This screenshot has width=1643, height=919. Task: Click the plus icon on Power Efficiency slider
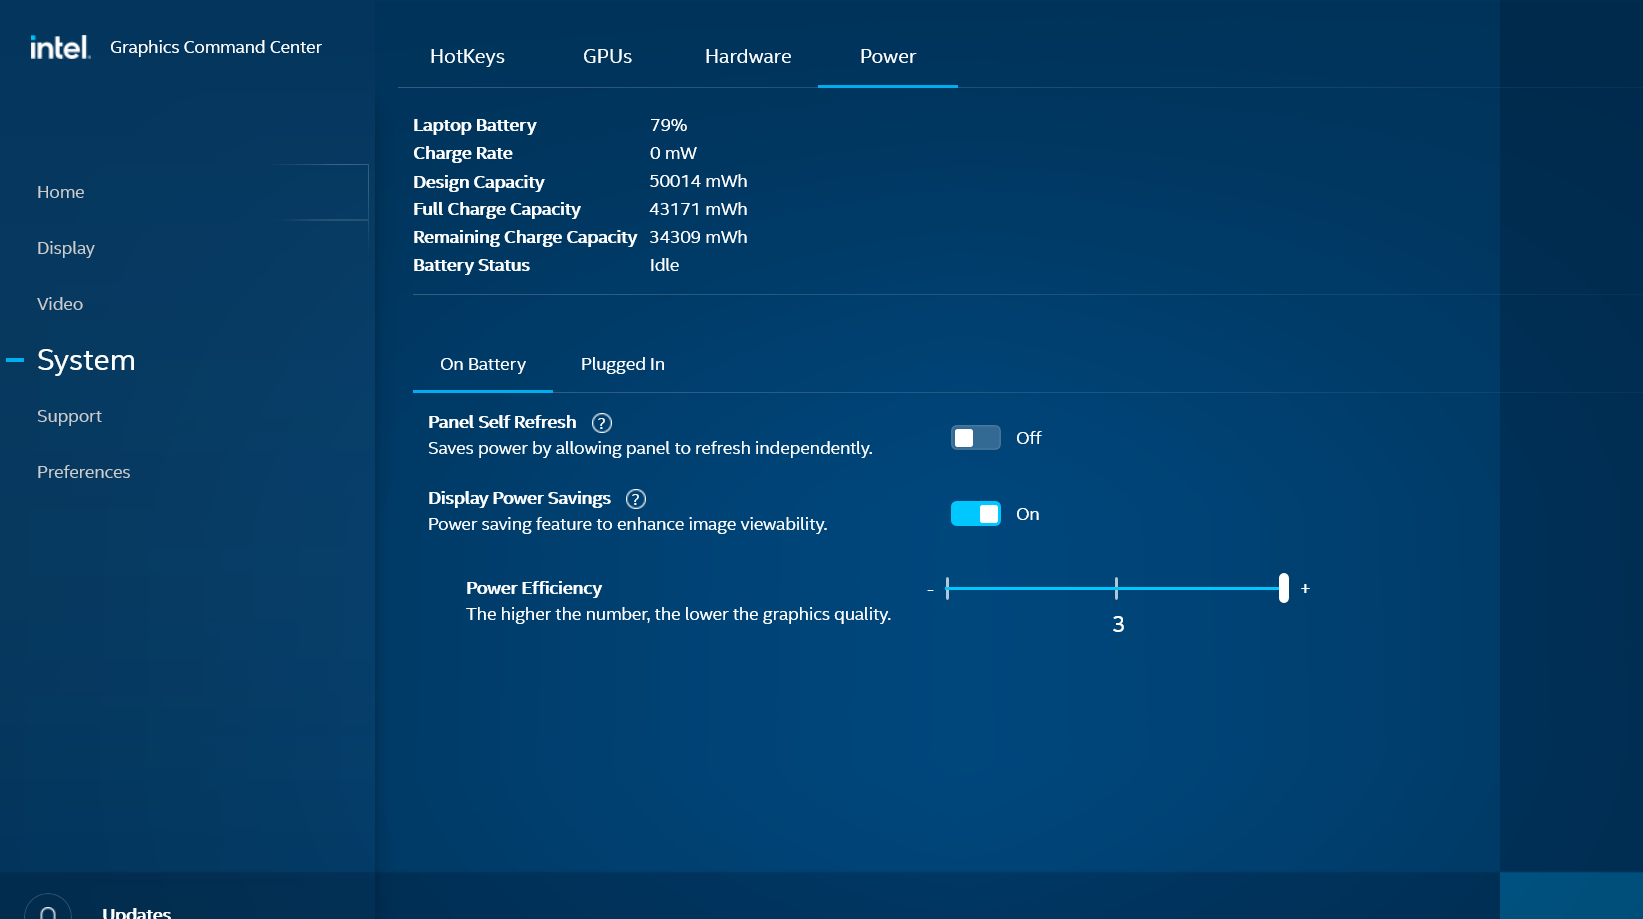click(1305, 589)
